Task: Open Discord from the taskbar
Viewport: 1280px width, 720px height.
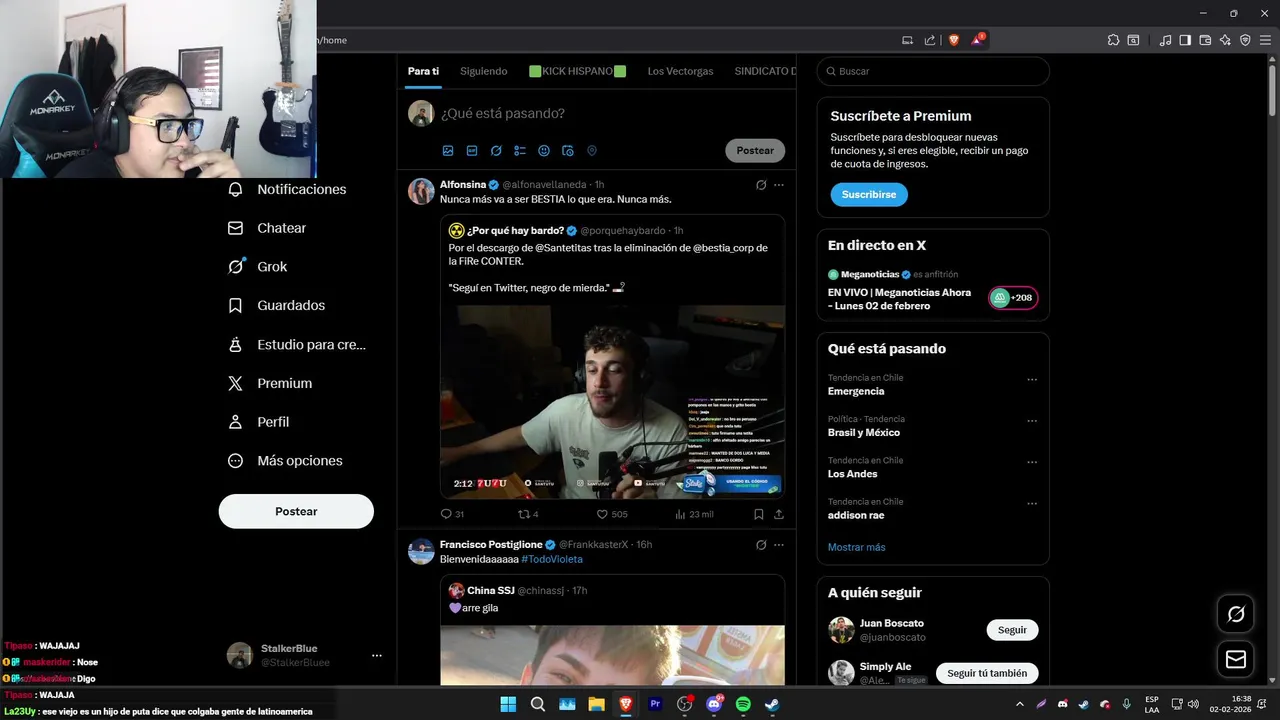Action: click(714, 704)
